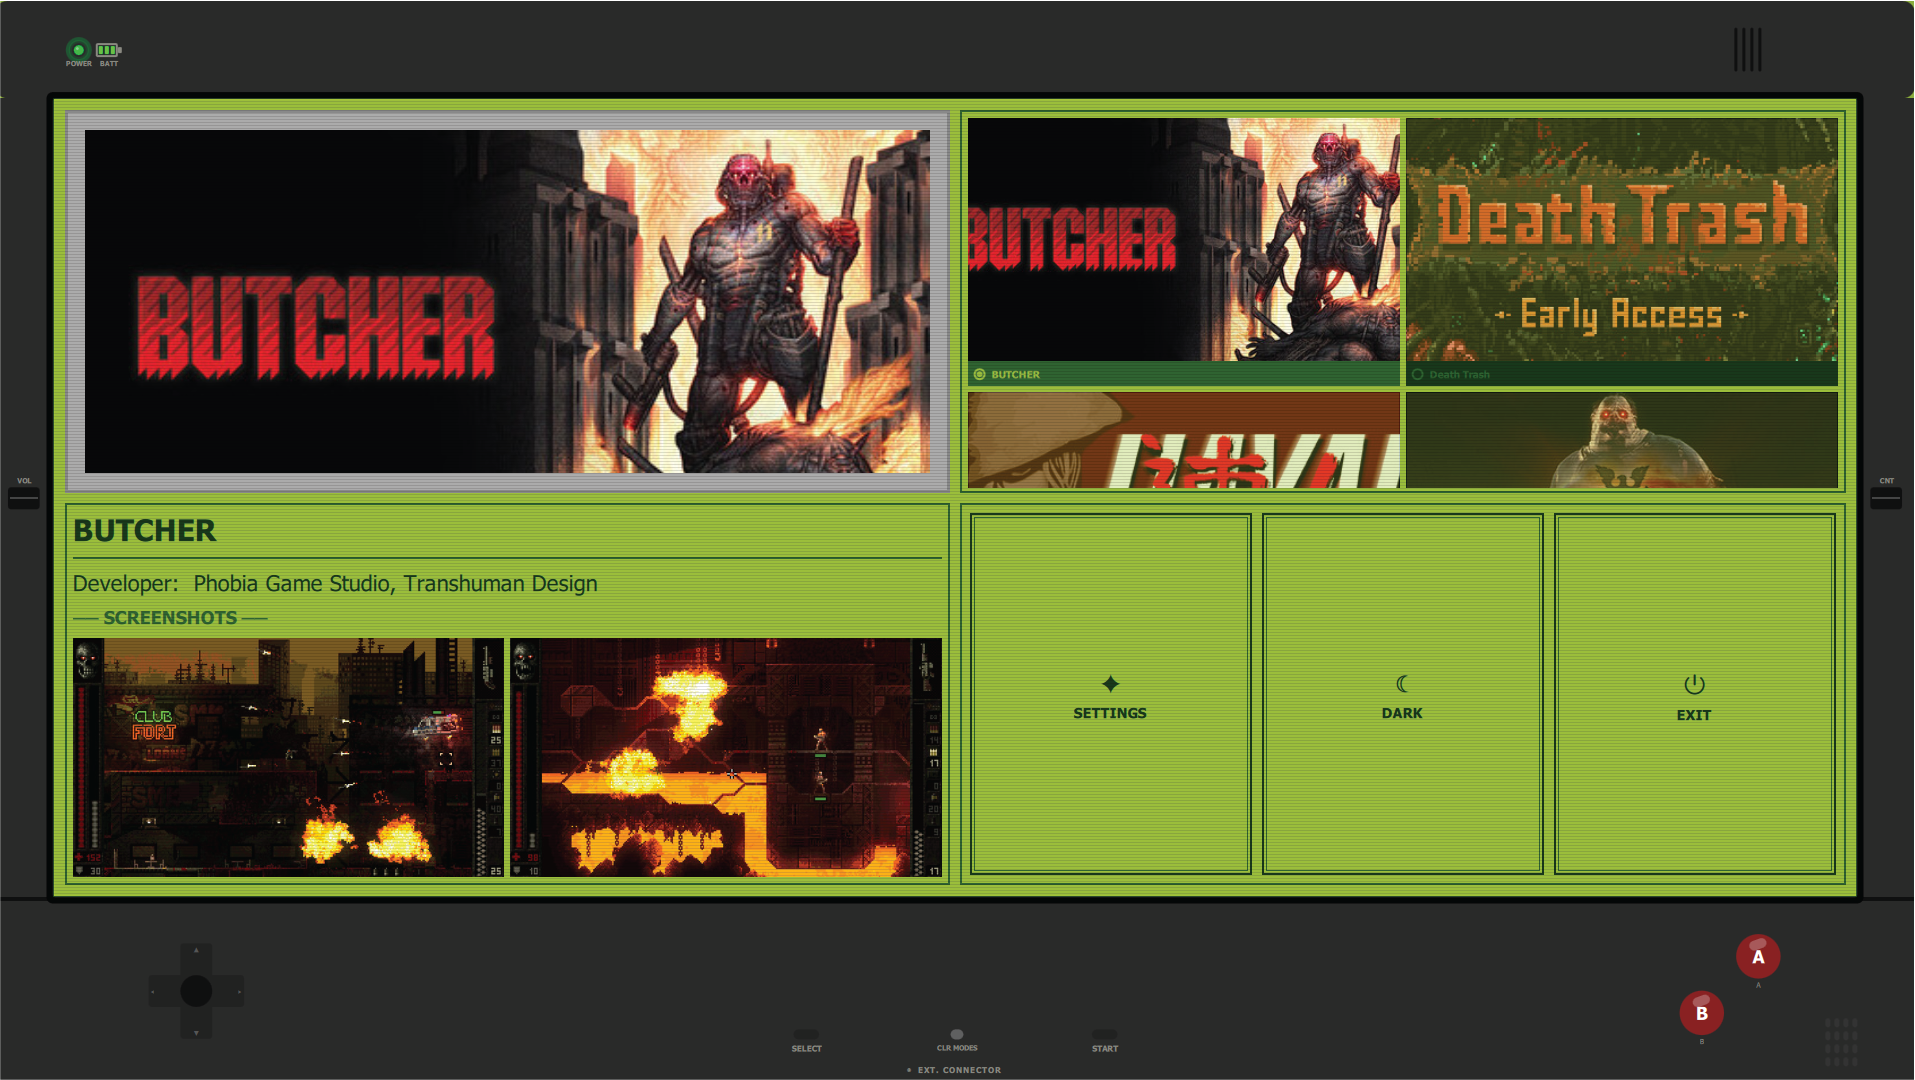Viewport: 1915px width, 1080px height.
Task: View the lava level gameplay screenshot
Action: (x=726, y=757)
